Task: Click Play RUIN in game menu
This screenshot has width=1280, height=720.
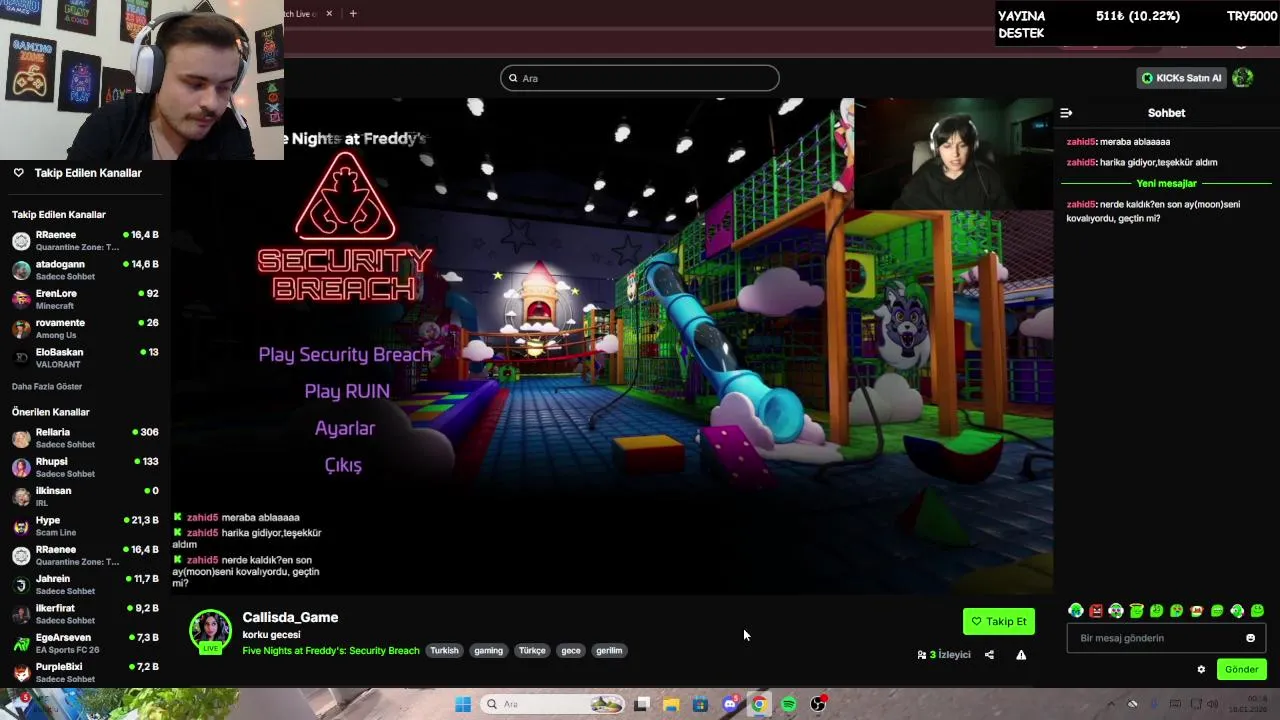Action: (347, 391)
